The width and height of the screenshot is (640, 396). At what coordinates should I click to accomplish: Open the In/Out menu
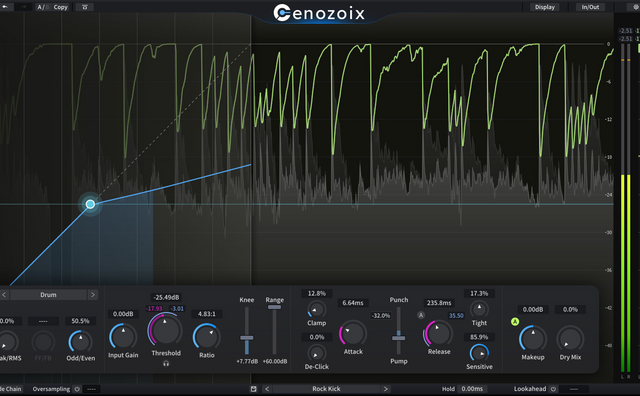590,7
